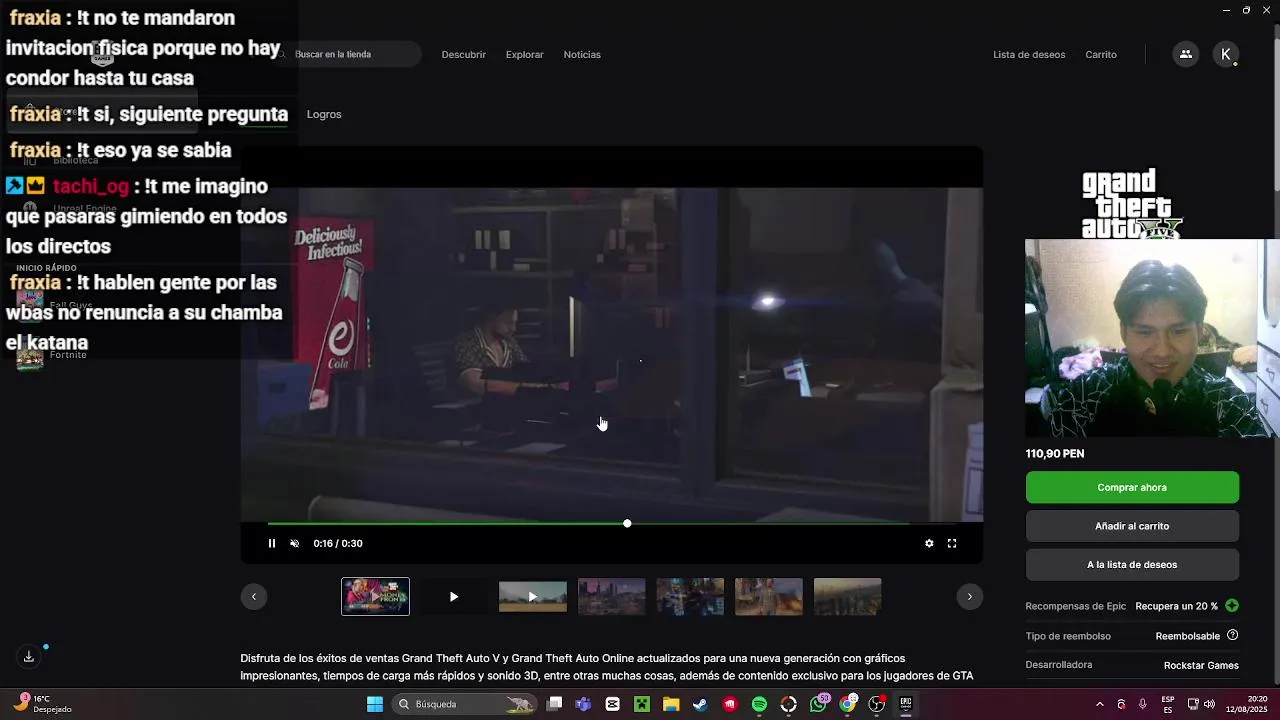
Task: Open Epic rewards plus icon
Action: [x=1232, y=606]
